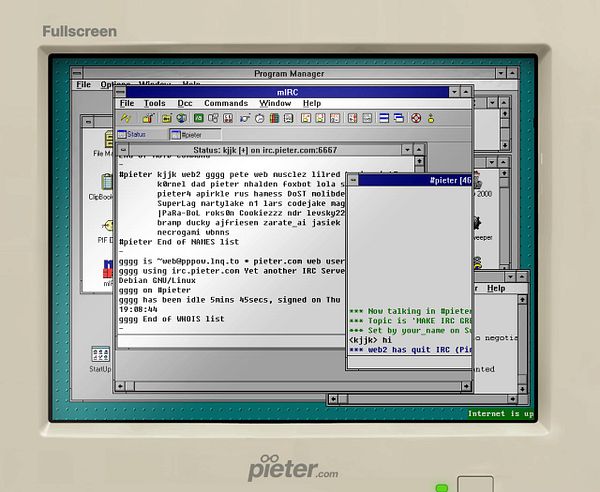Open the Dcc menu
The height and width of the screenshot is (492, 600).
tap(185, 103)
